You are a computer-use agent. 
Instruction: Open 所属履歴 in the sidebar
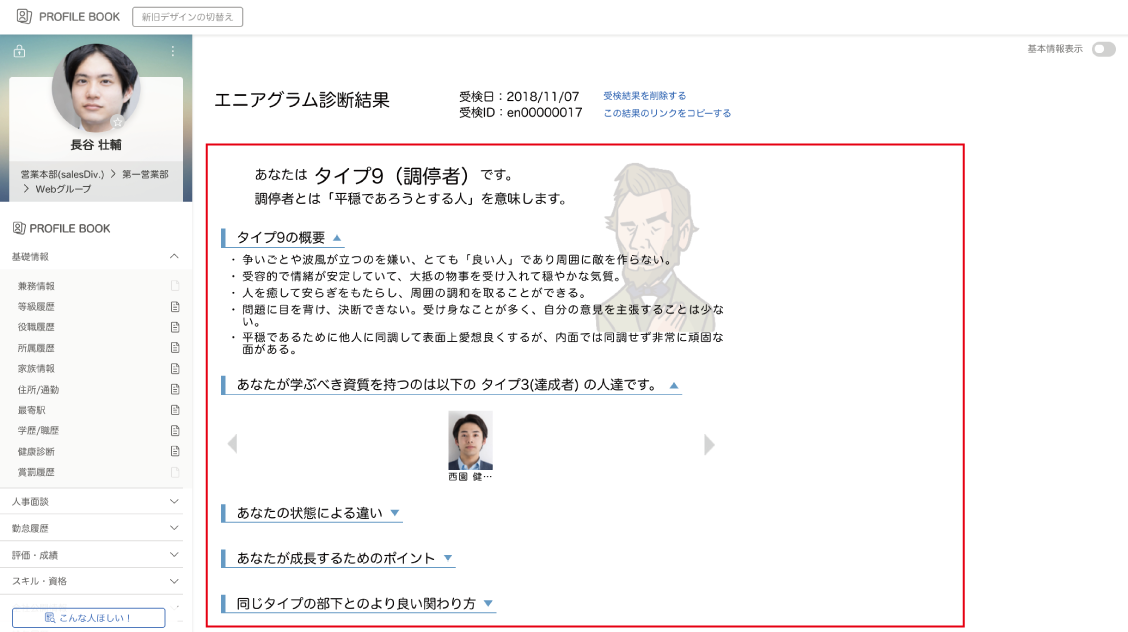point(36,348)
